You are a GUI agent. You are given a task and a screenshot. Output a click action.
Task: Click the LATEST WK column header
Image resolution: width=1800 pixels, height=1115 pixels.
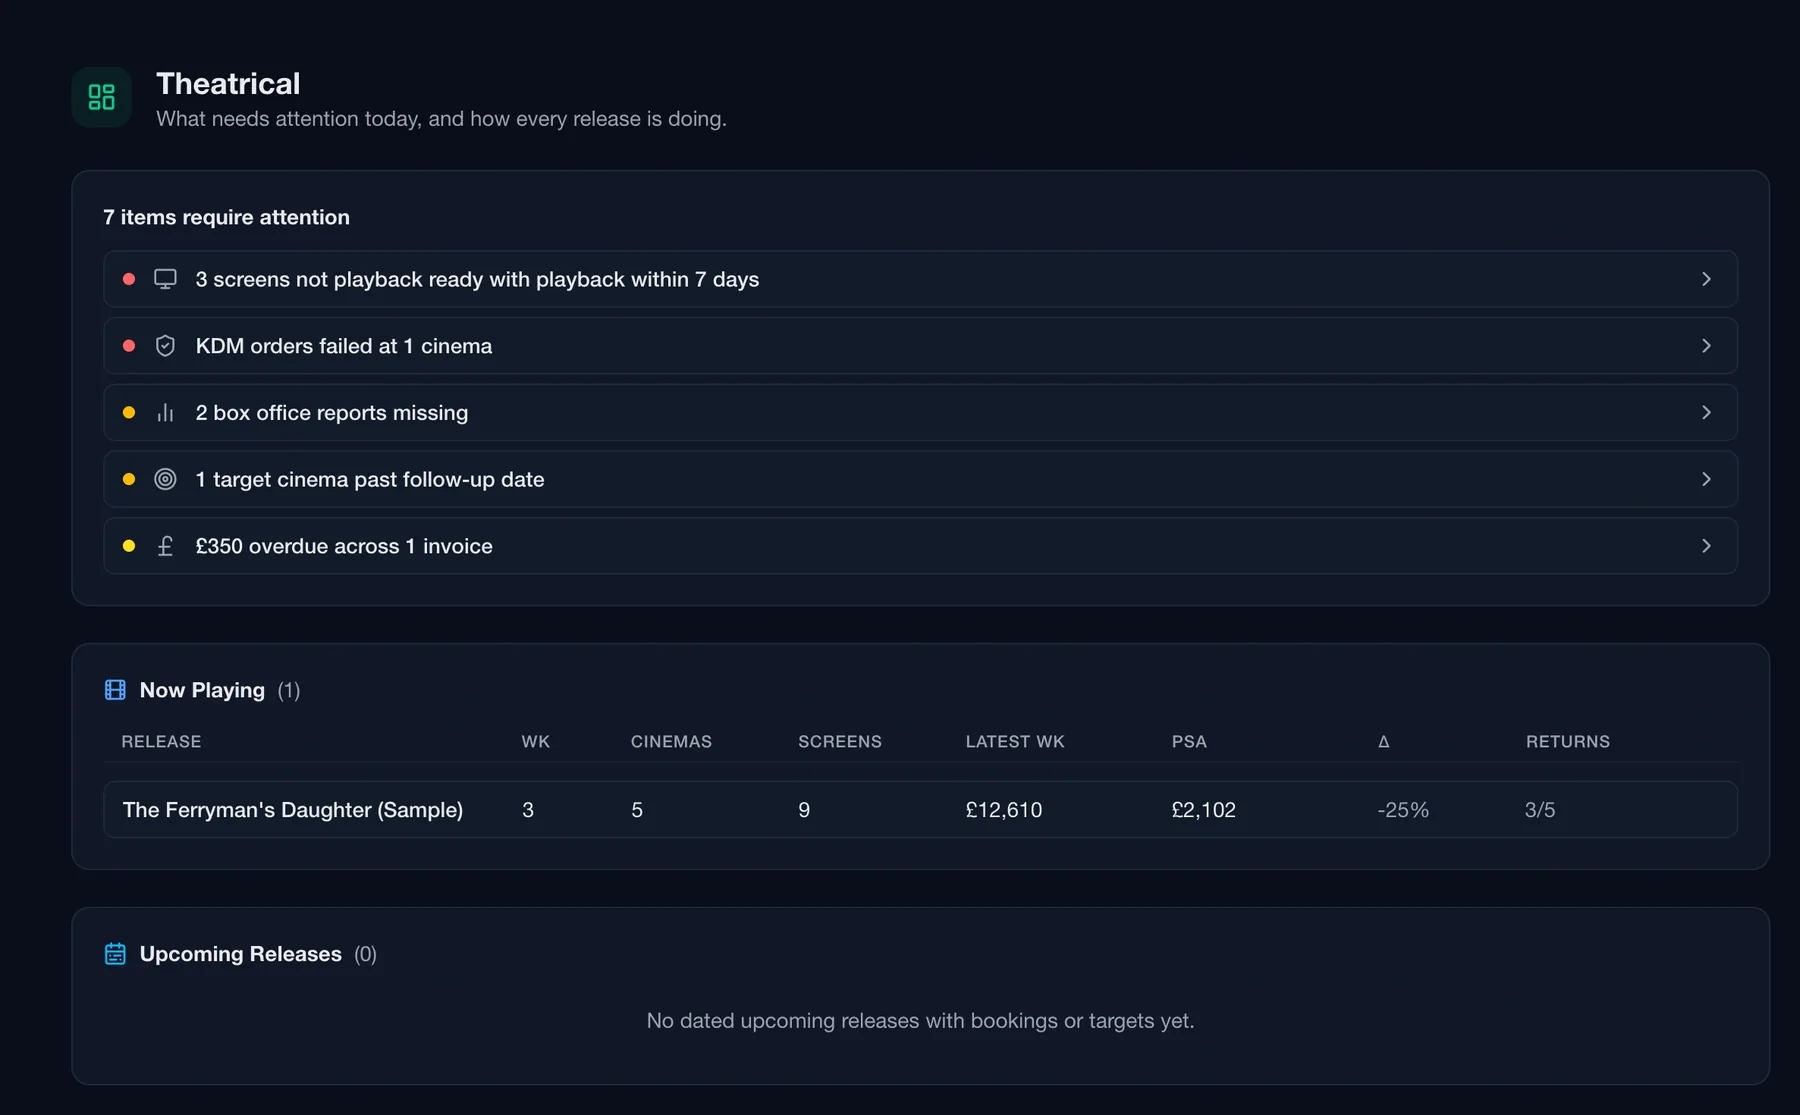coord(1015,741)
